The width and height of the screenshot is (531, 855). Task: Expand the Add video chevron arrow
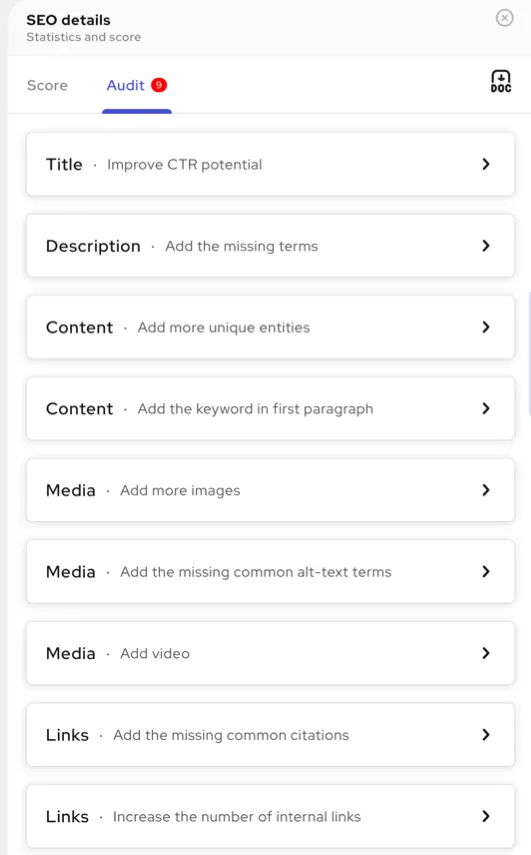486,653
